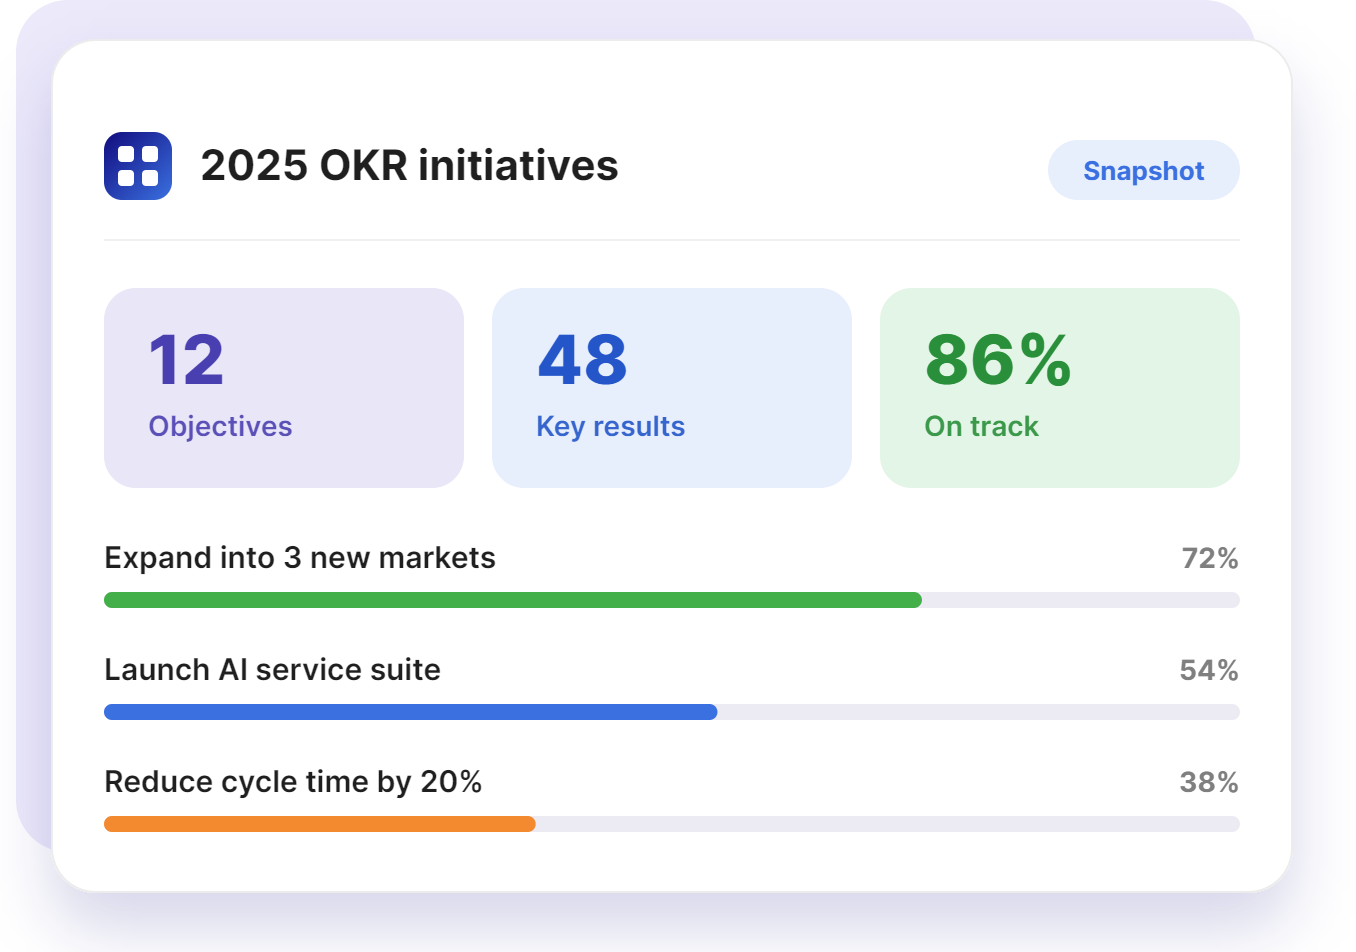
Task: Click the grid app icon beside the title
Action: point(138,166)
